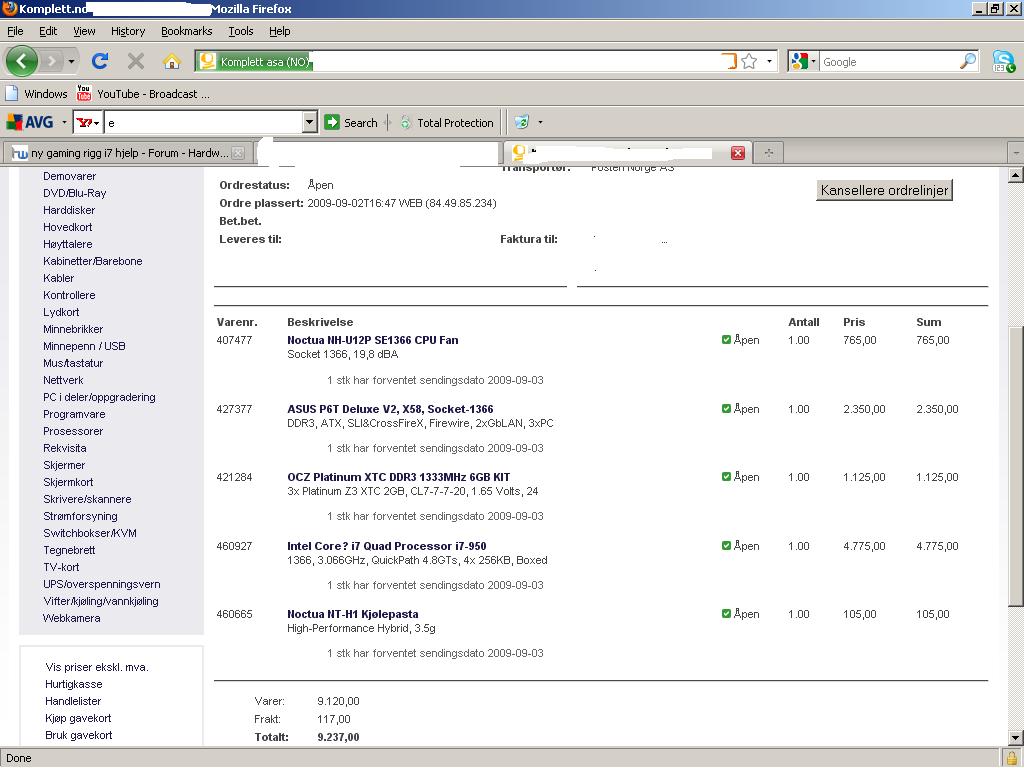
Task: Click the padlock security icon in status bar
Action: tap(1012, 759)
